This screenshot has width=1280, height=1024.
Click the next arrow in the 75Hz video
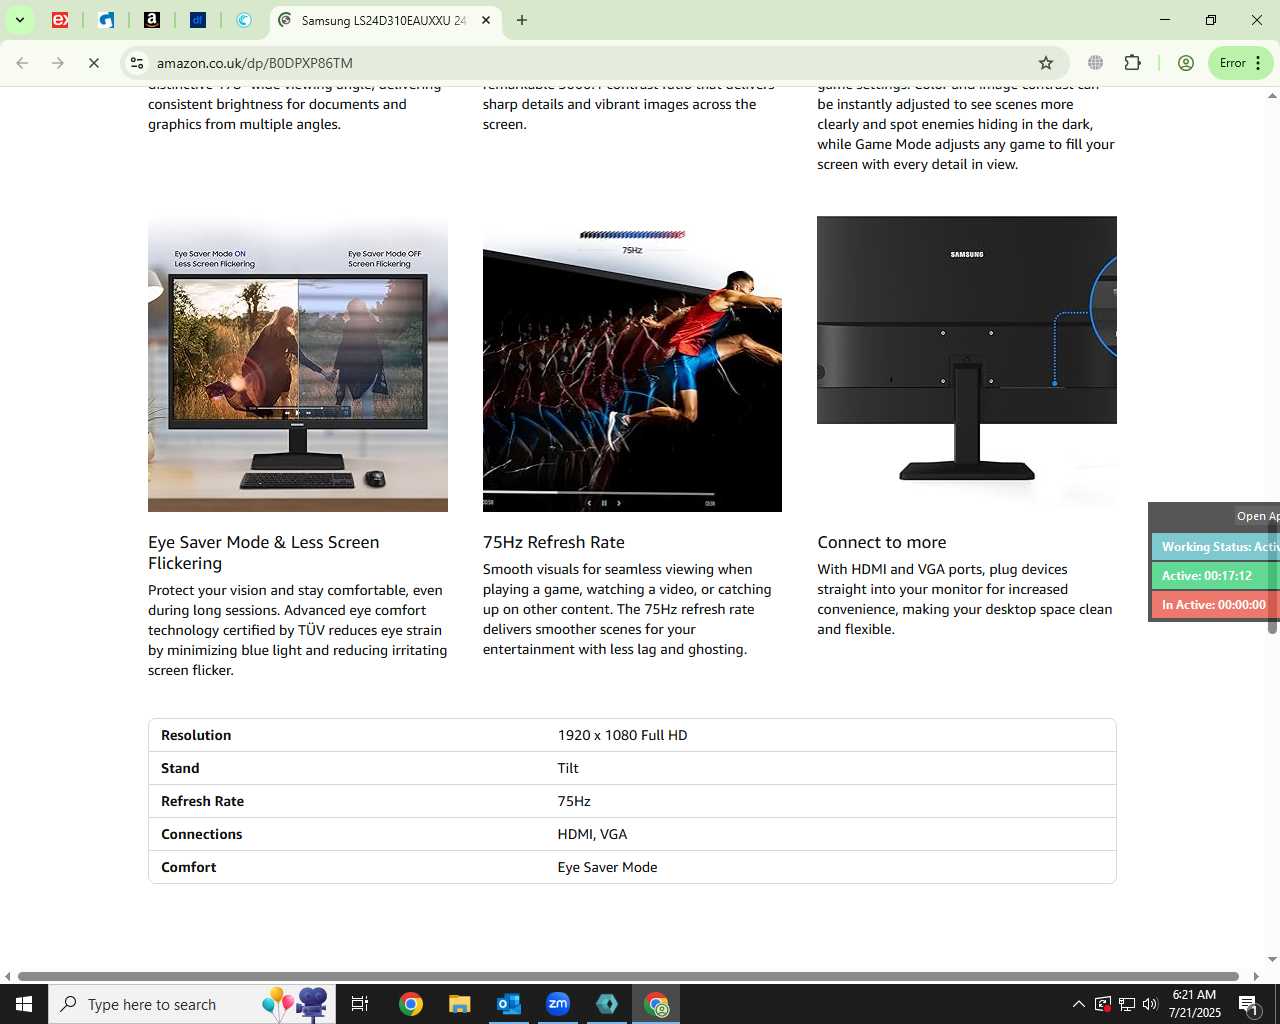pyautogui.click(x=619, y=503)
